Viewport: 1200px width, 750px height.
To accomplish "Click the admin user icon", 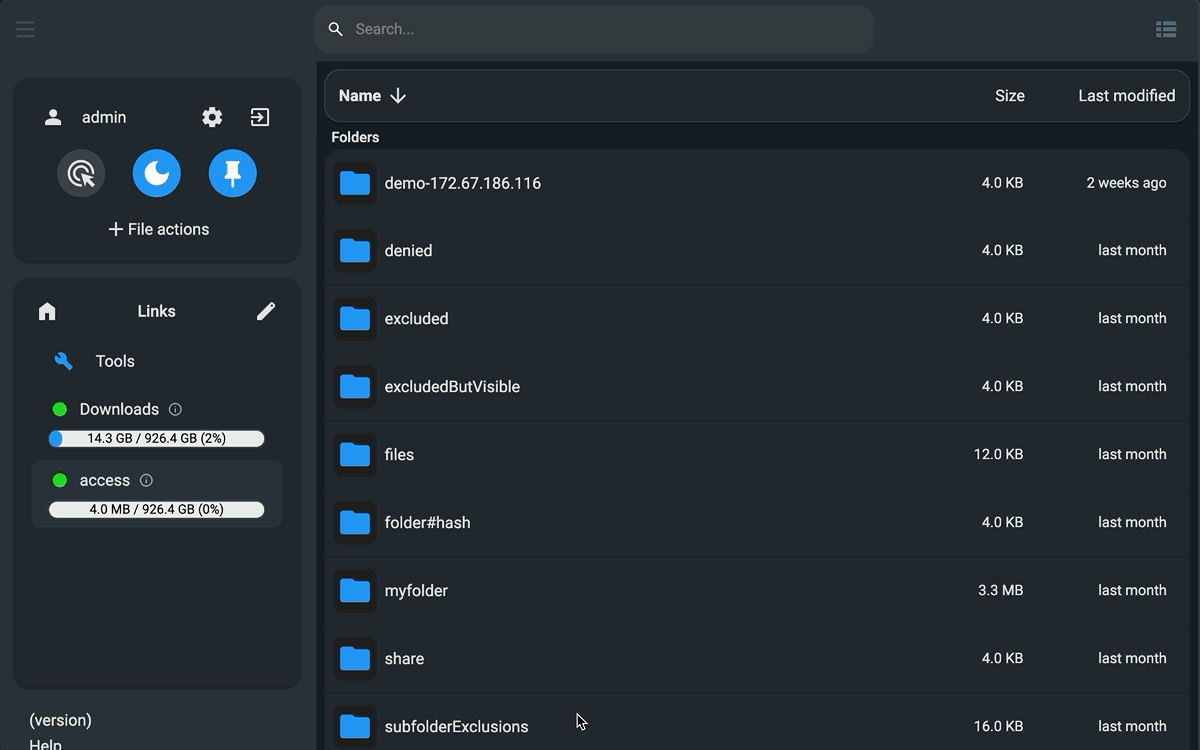I will [53, 117].
